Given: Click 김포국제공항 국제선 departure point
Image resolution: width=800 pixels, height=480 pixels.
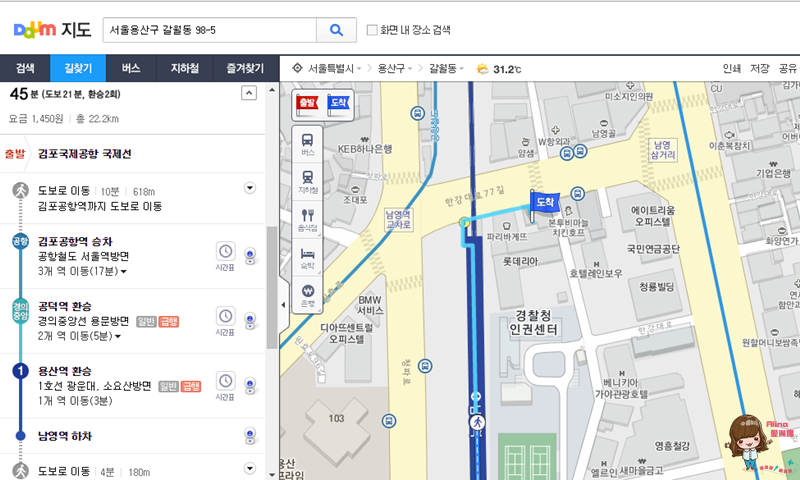Looking at the screenshot, I should (x=85, y=154).
